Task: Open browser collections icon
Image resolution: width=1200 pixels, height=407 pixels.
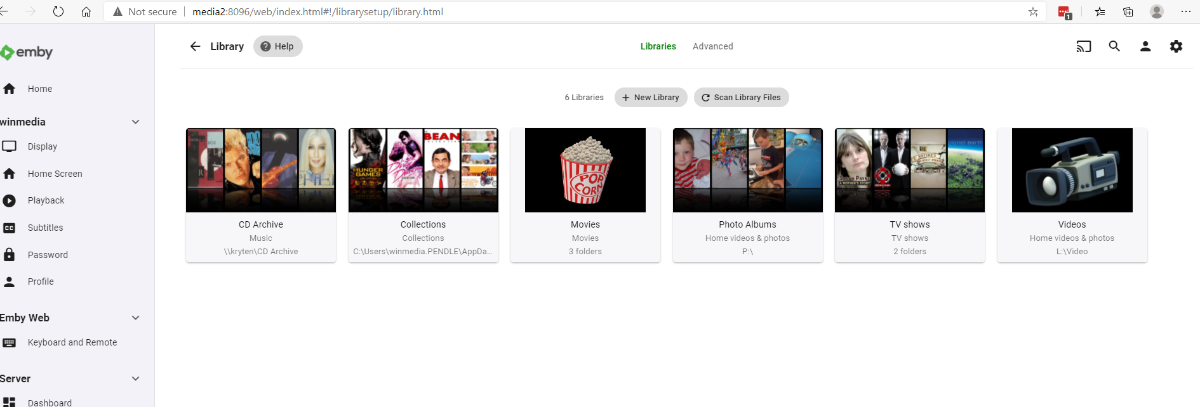Action: coord(1128,12)
